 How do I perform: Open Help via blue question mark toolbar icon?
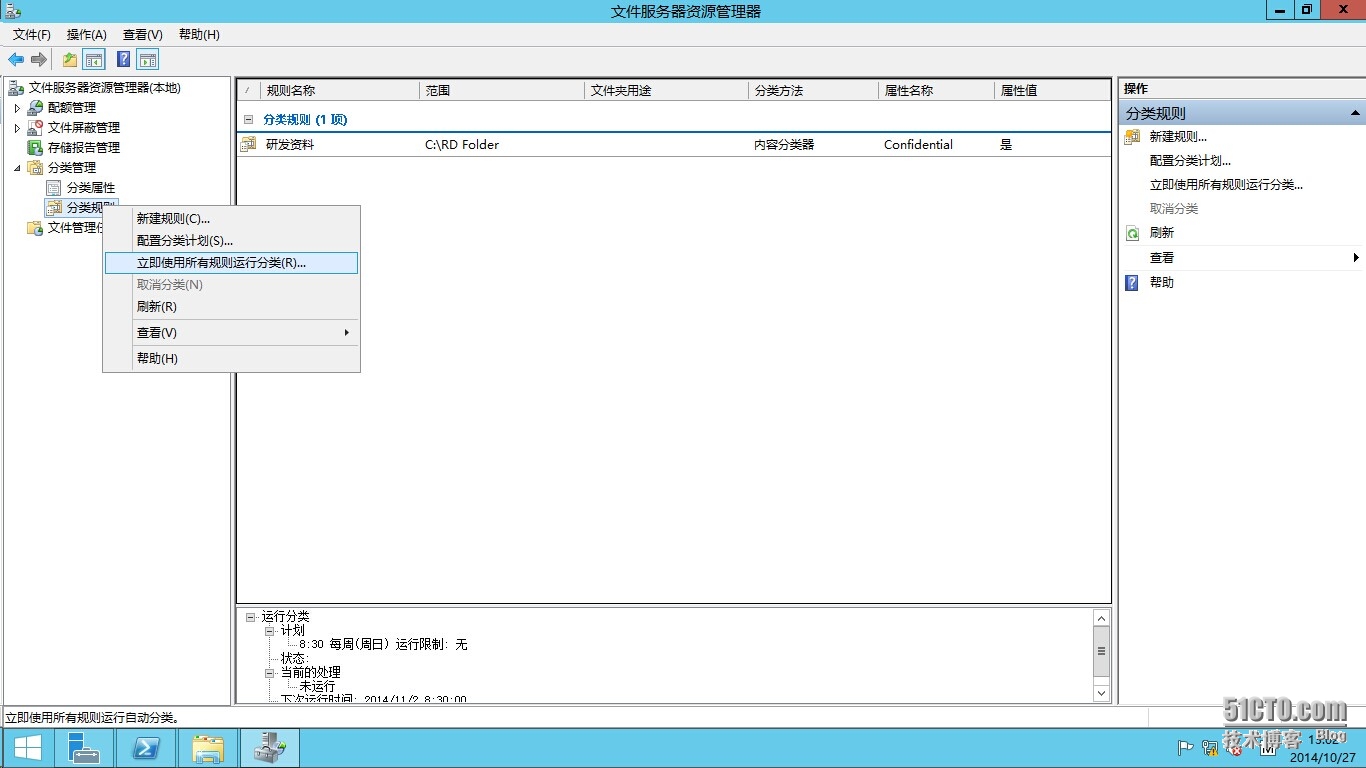(124, 60)
